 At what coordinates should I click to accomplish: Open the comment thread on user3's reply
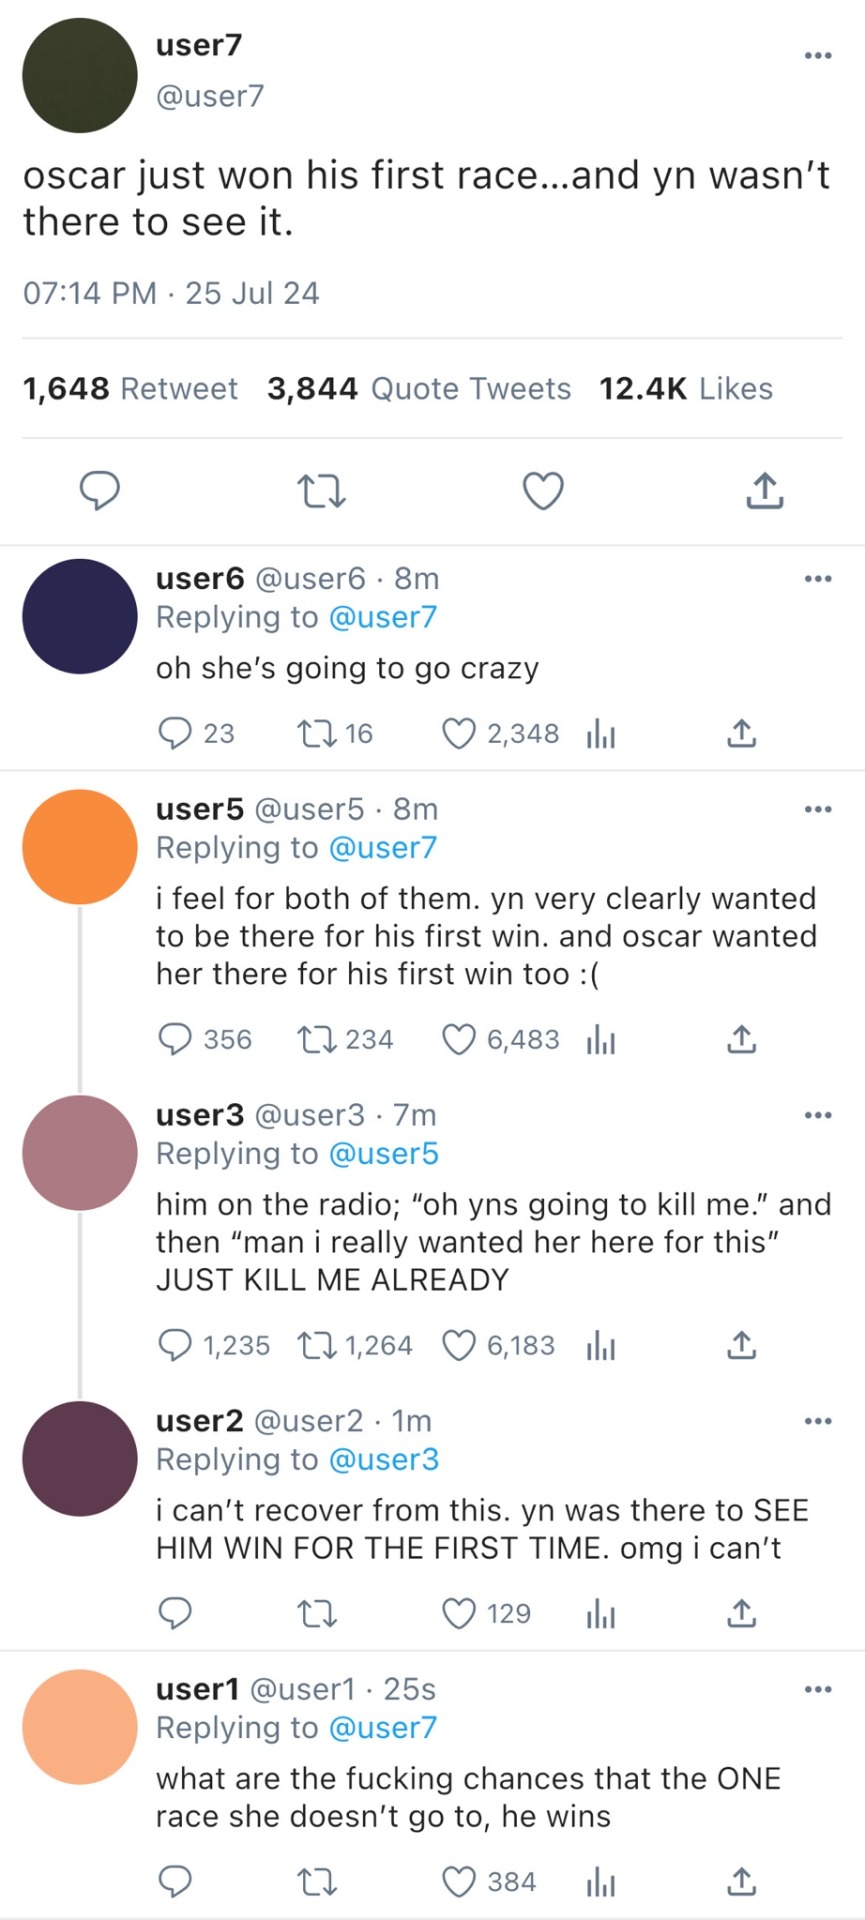click(176, 1346)
